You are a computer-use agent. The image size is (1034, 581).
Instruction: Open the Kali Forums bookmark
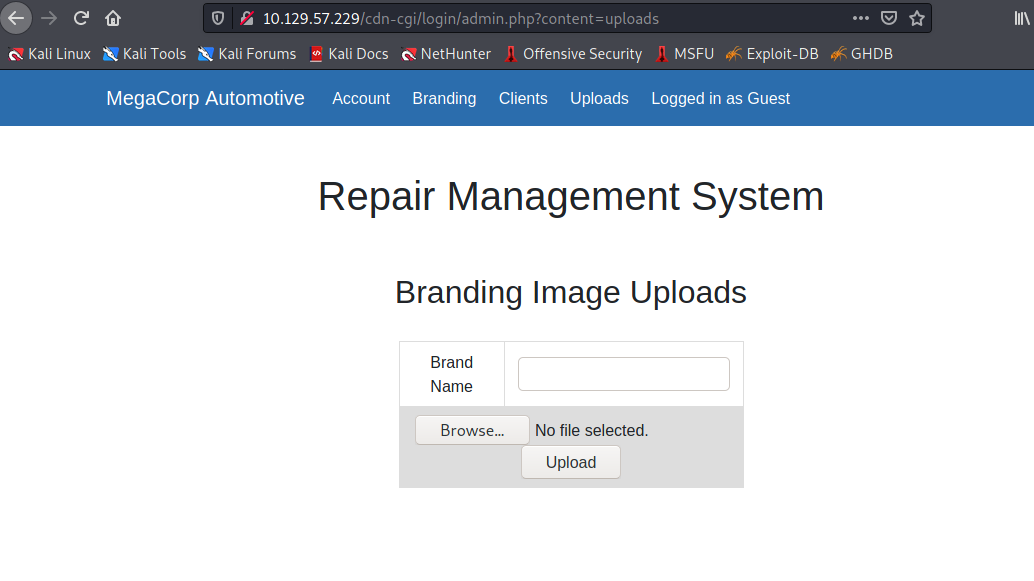click(247, 54)
